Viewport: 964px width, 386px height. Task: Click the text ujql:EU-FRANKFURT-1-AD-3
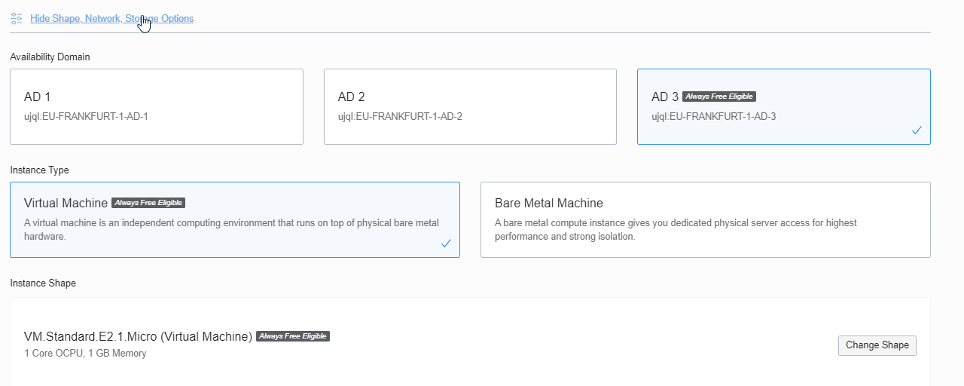[714, 116]
